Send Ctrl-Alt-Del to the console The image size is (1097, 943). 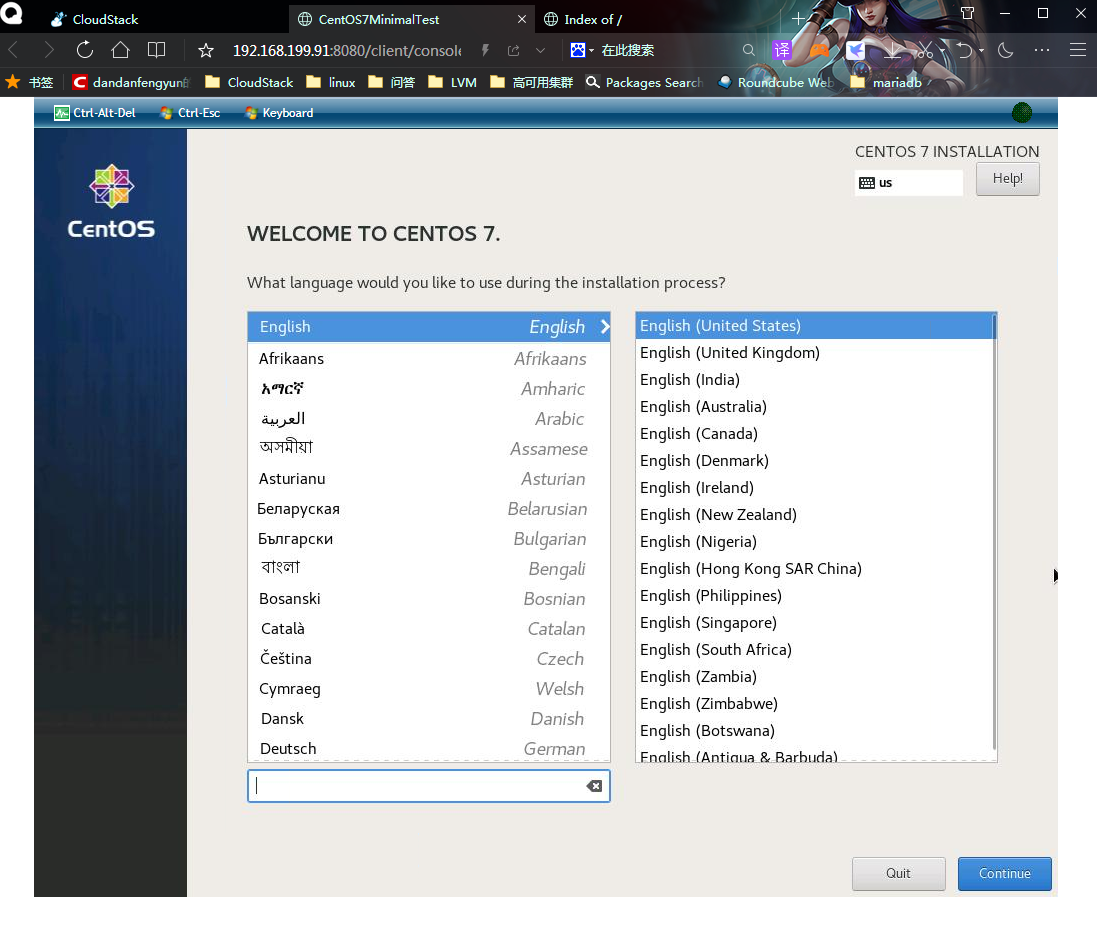[x=95, y=113]
